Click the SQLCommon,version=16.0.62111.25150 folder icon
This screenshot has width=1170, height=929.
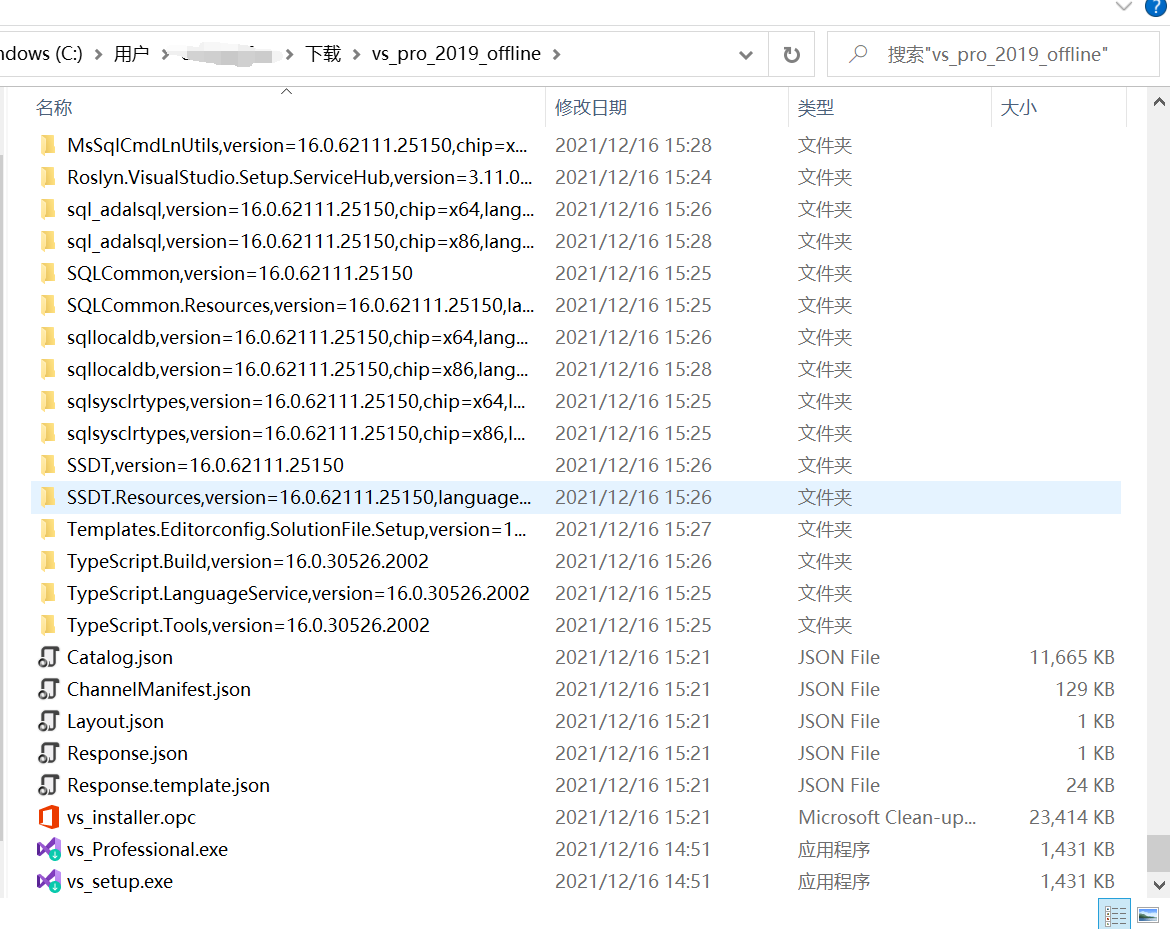[x=49, y=273]
